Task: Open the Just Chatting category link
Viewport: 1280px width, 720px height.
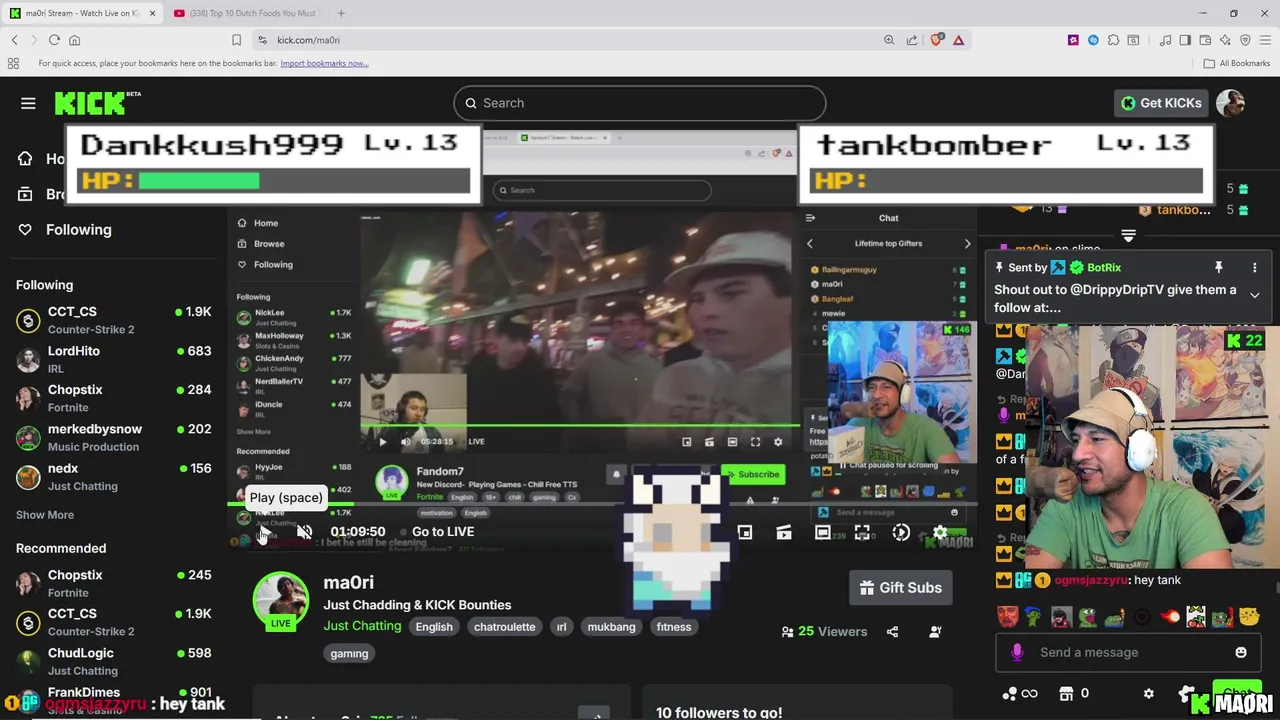Action: [x=362, y=626]
